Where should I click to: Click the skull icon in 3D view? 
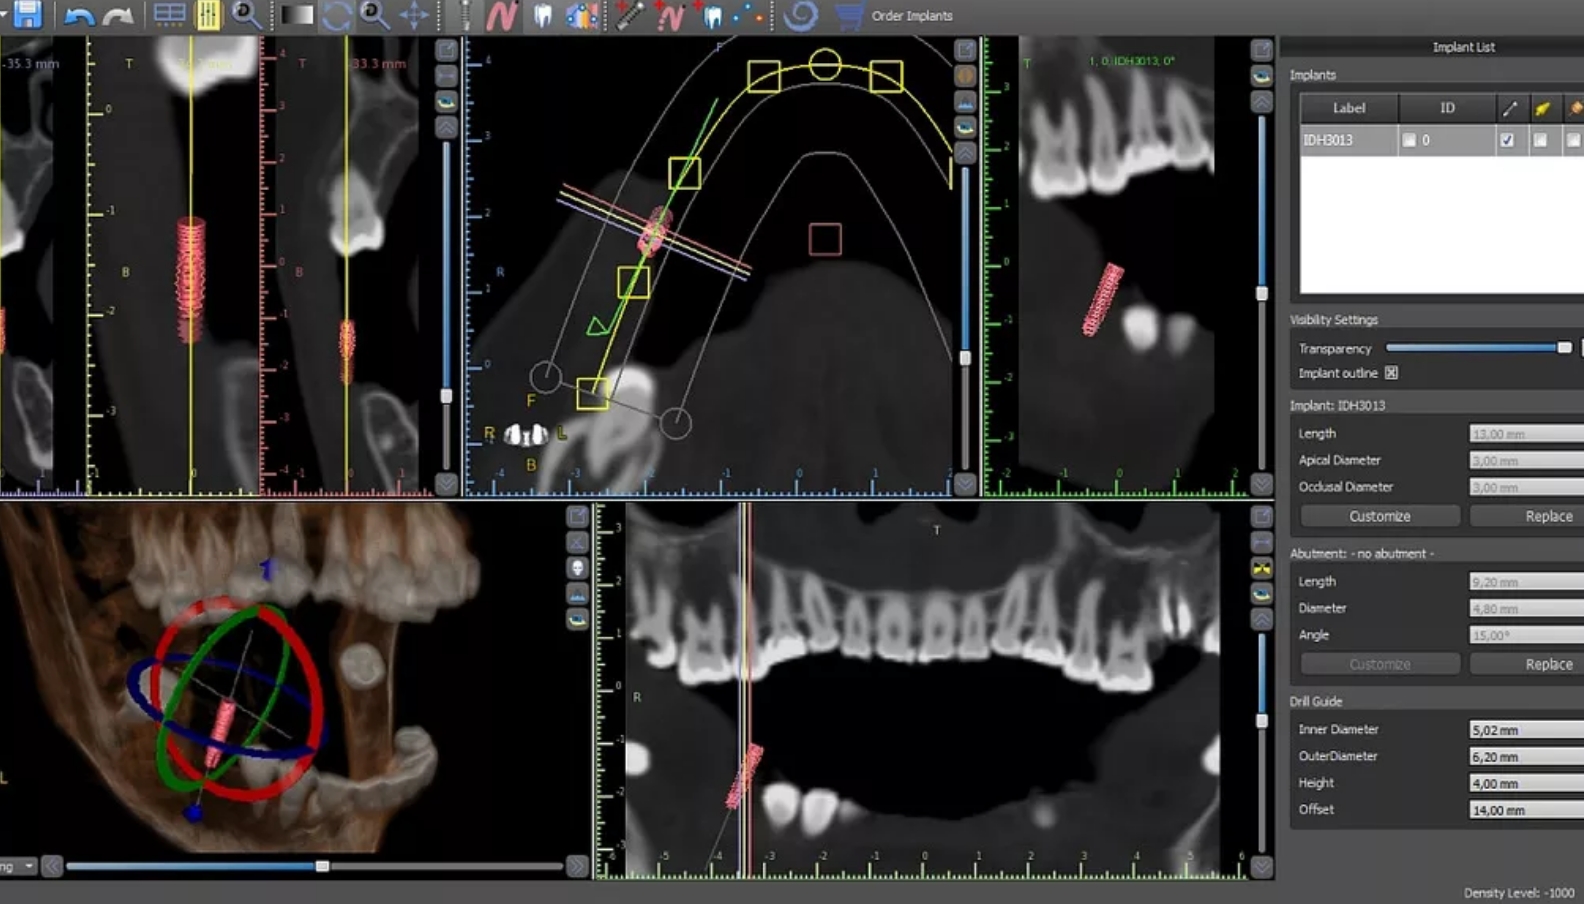[x=577, y=568]
